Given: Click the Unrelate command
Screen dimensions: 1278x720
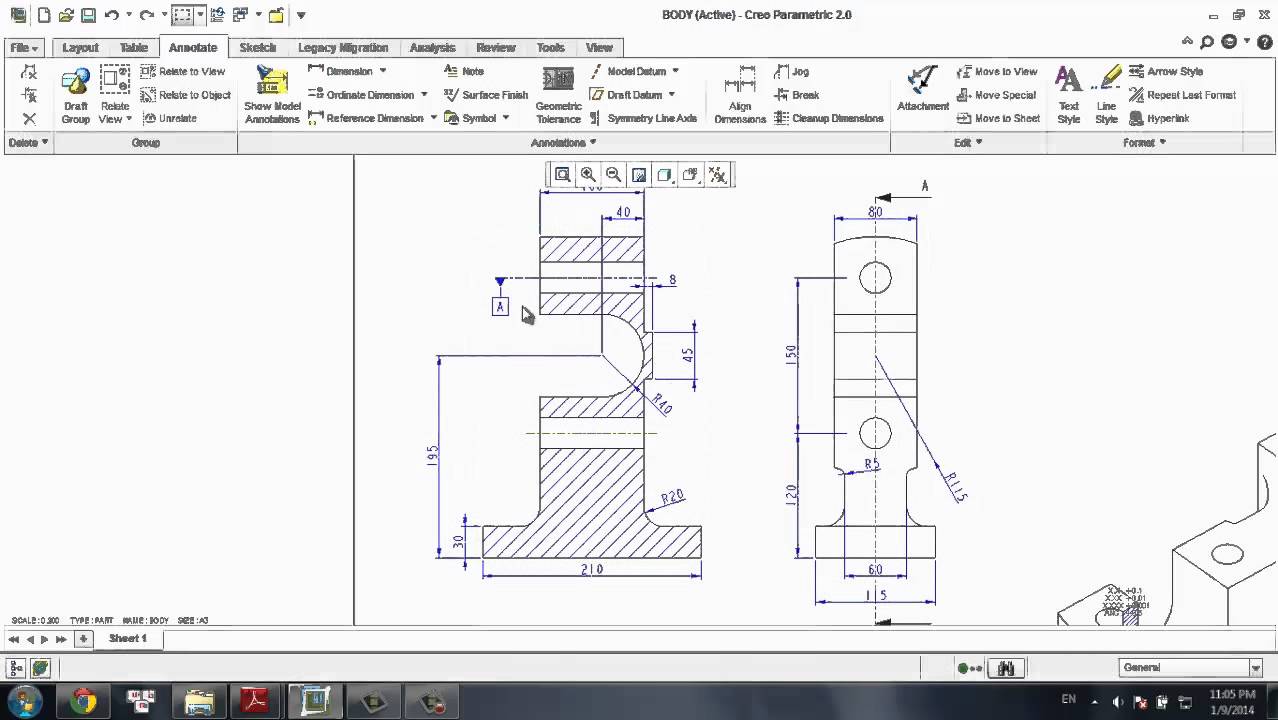Looking at the screenshot, I should tap(169, 118).
